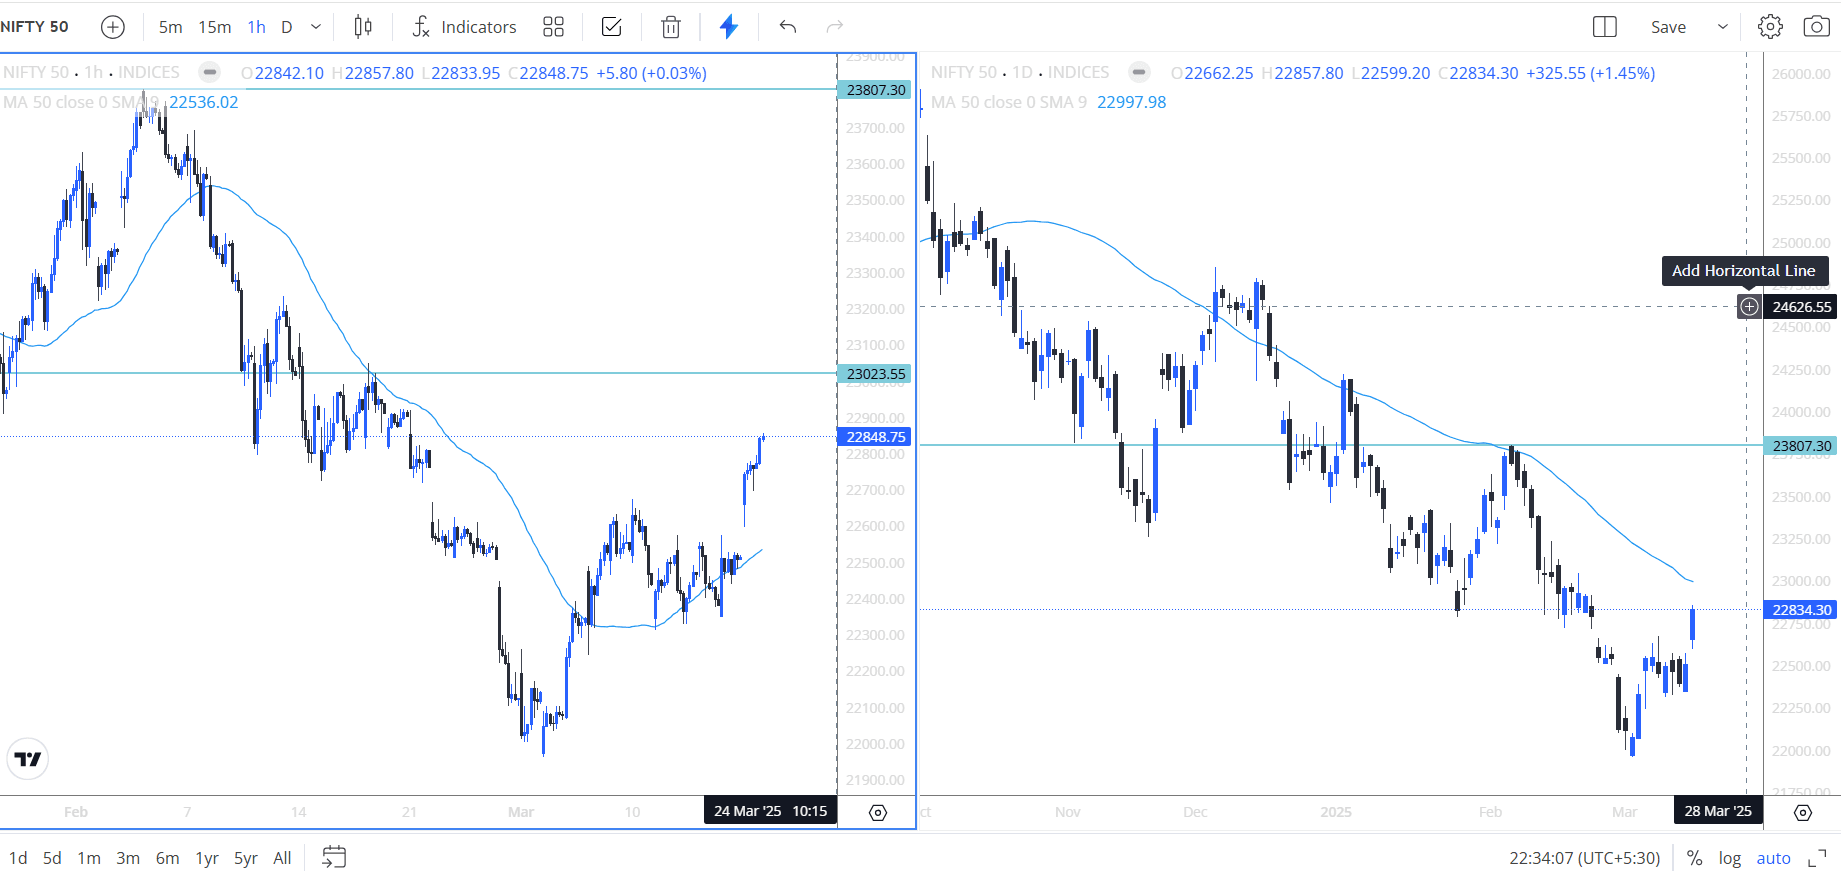This screenshot has height=871, width=1841.
Task: Open left chart time axis settings
Action: [x=878, y=813]
